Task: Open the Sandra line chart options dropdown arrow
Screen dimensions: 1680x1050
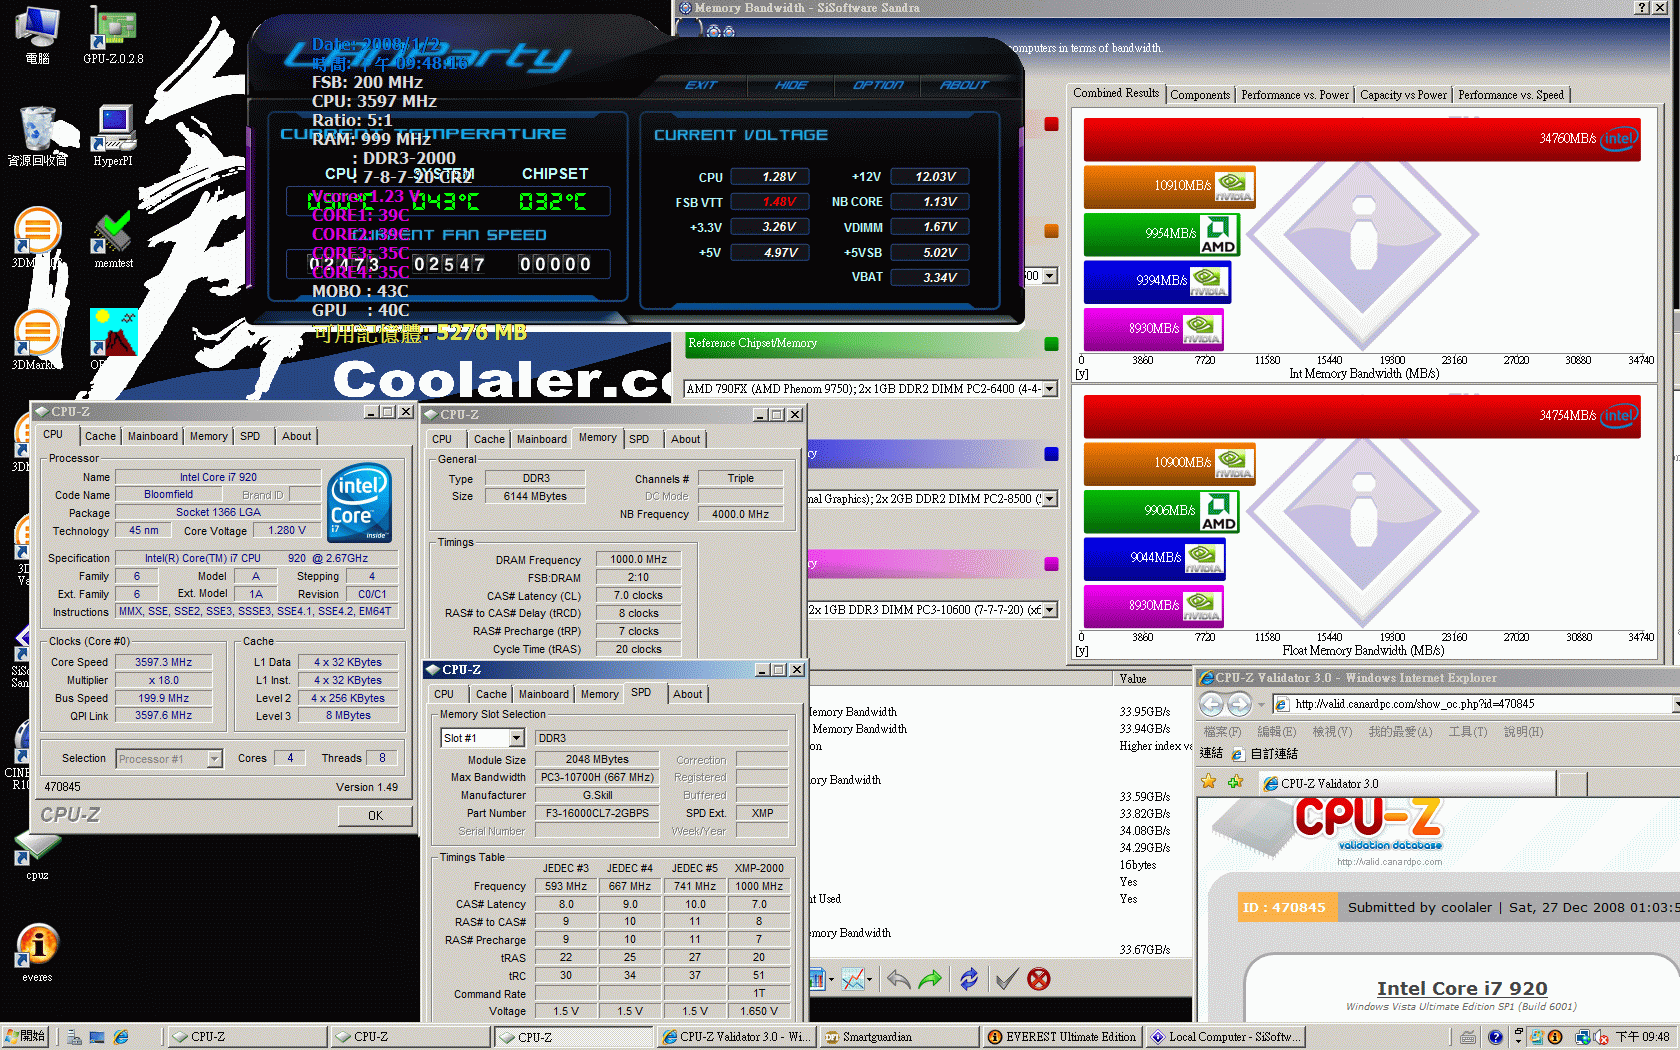Action: click(870, 980)
